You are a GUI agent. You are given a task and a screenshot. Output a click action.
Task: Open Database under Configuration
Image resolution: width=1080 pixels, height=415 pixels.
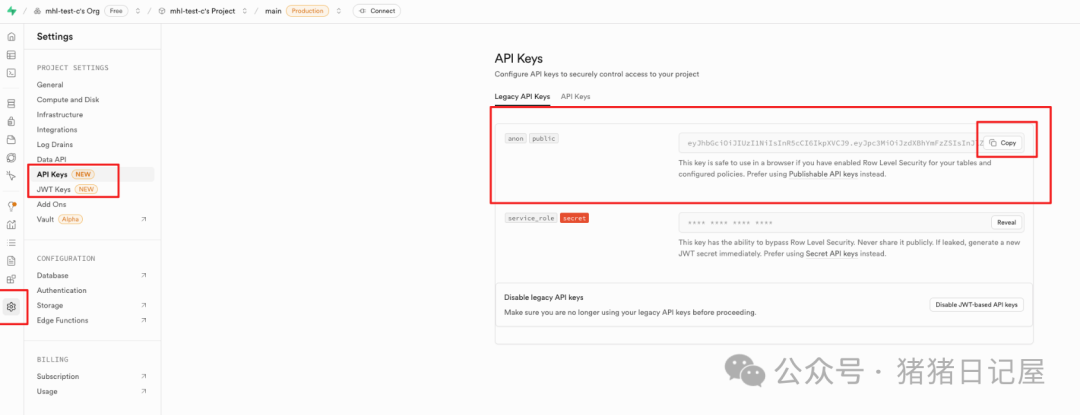pos(52,275)
